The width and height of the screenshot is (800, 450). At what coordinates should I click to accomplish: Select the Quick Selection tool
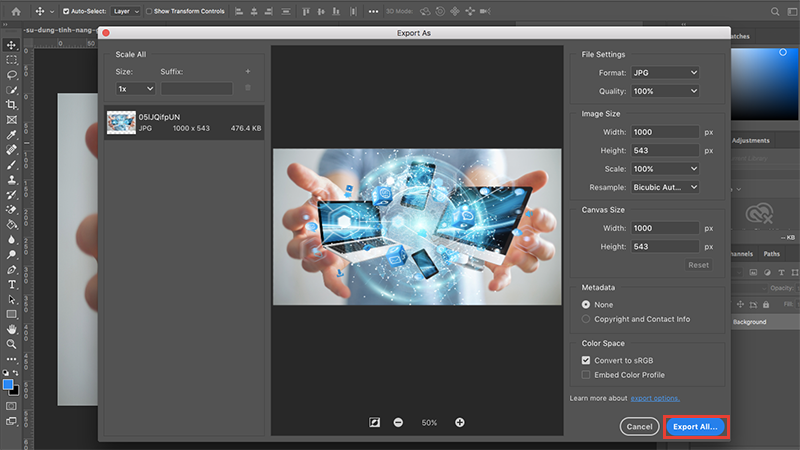click(x=11, y=90)
